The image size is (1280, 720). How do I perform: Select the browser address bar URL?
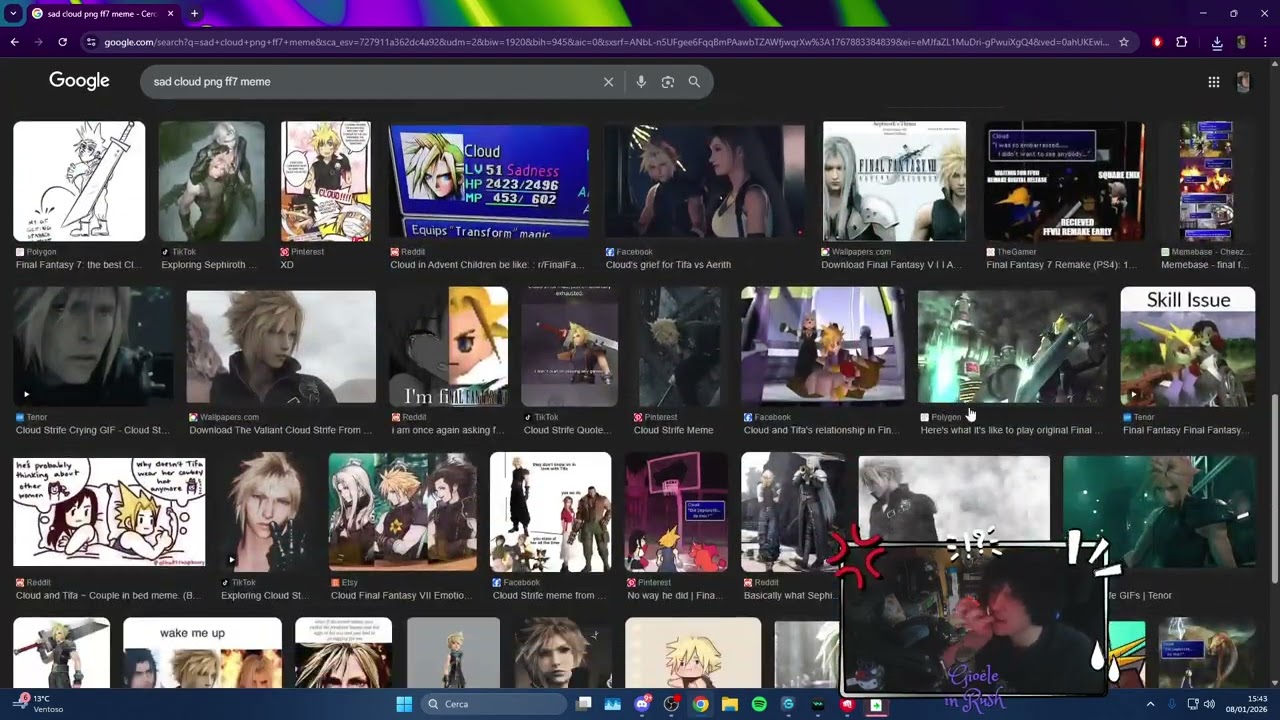click(x=605, y=42)
